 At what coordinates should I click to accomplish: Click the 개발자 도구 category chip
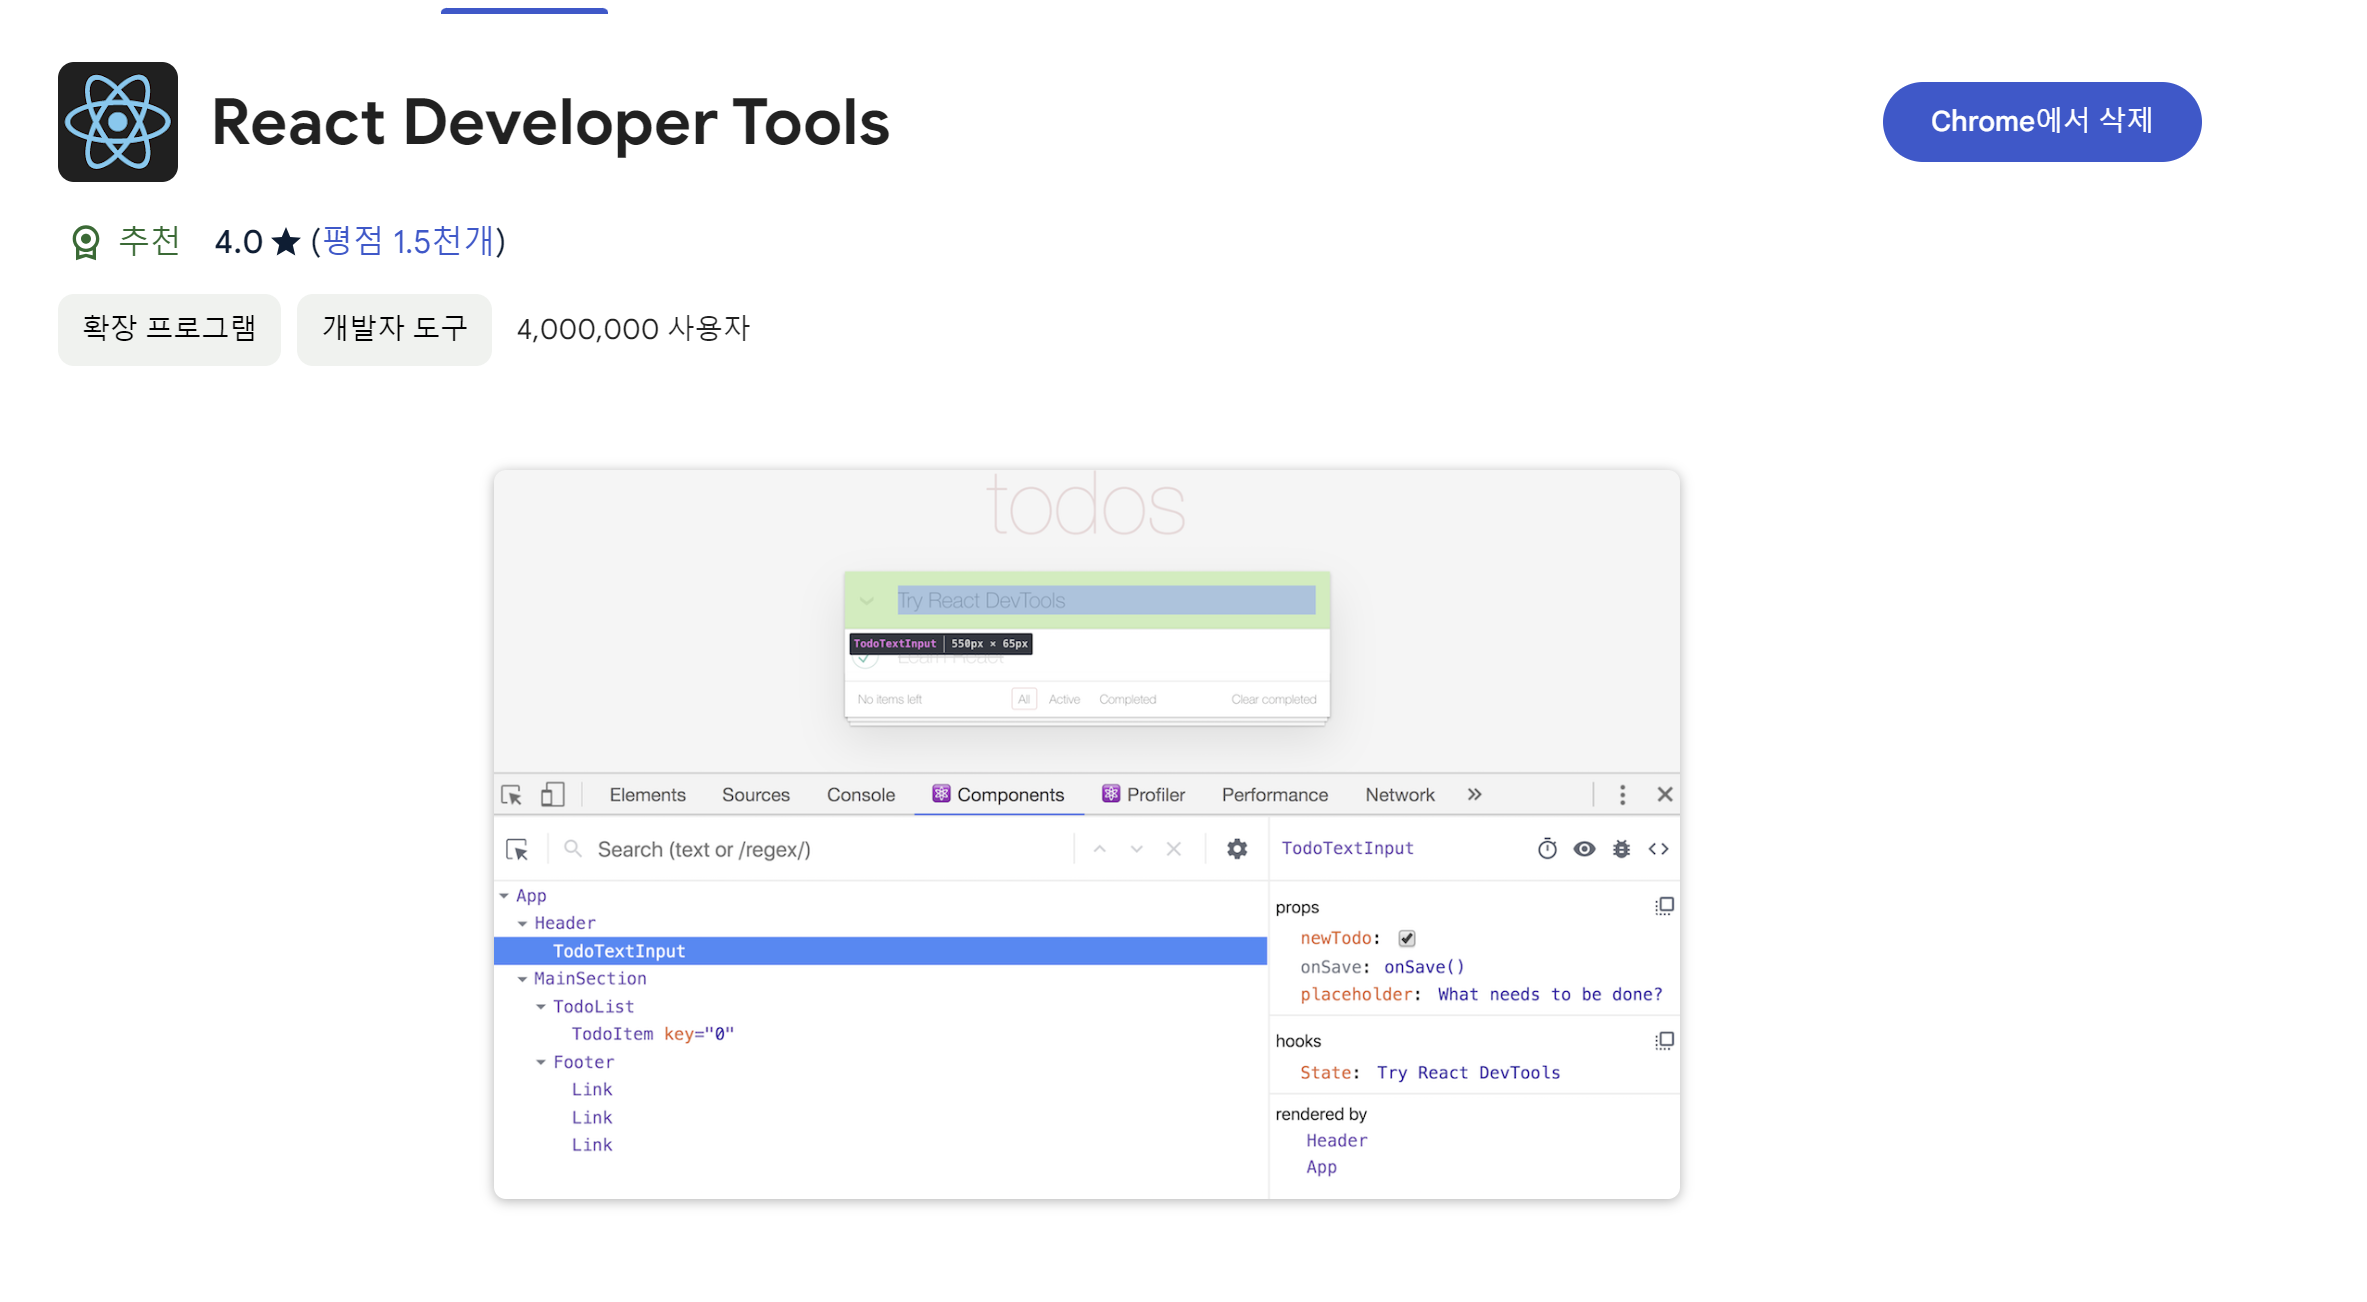point(394,329)
